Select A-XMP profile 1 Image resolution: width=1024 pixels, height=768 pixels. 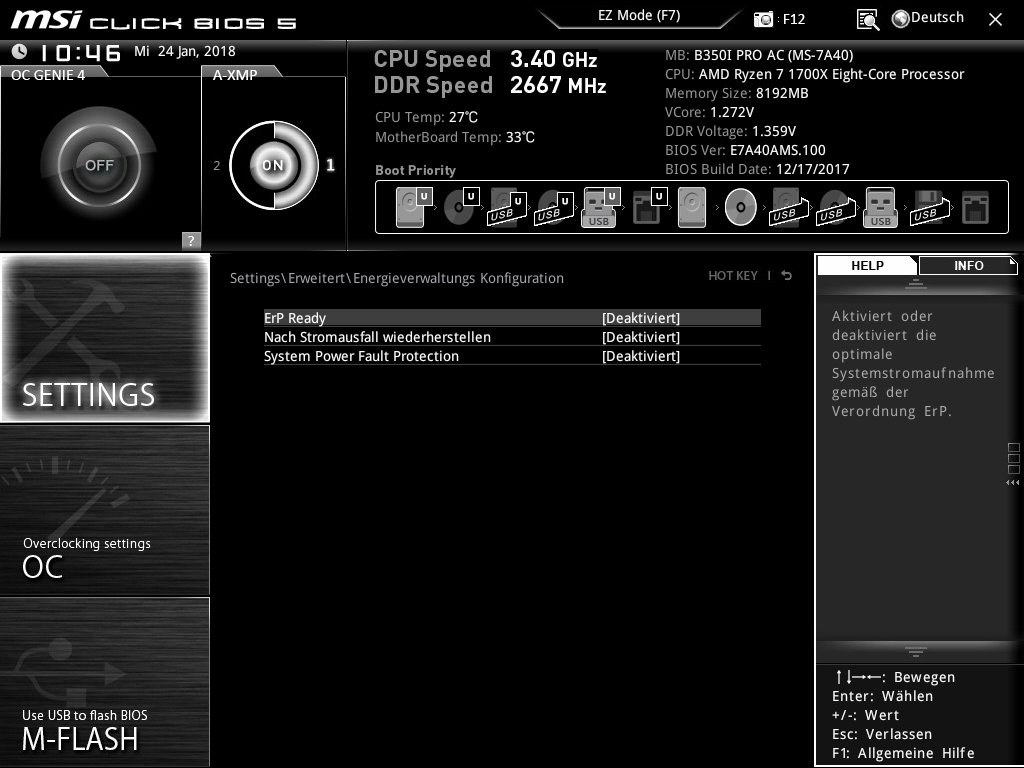tap(330, 165)
